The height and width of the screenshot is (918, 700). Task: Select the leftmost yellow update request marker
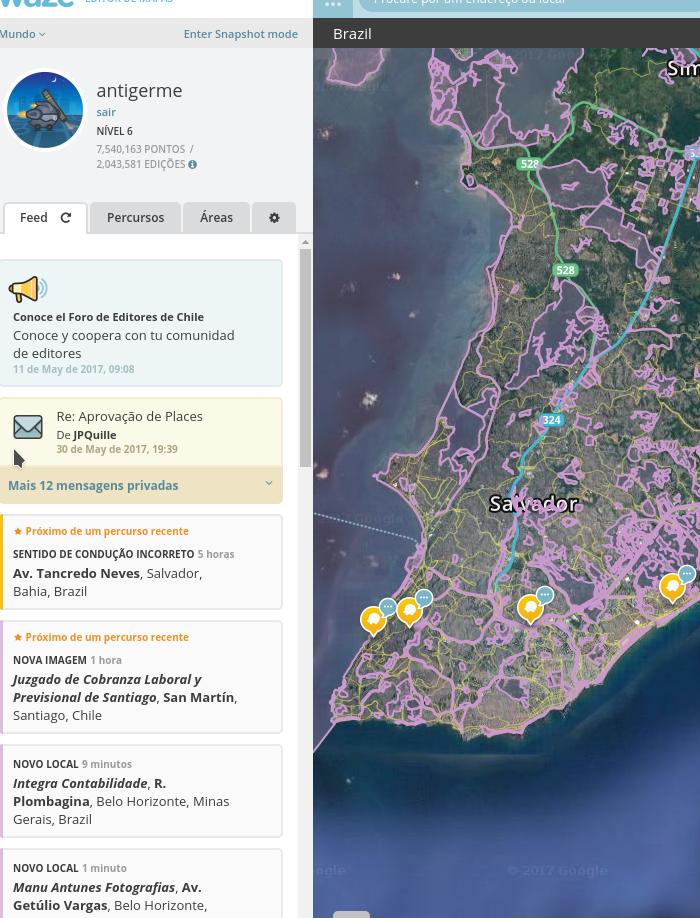(373, 620)
